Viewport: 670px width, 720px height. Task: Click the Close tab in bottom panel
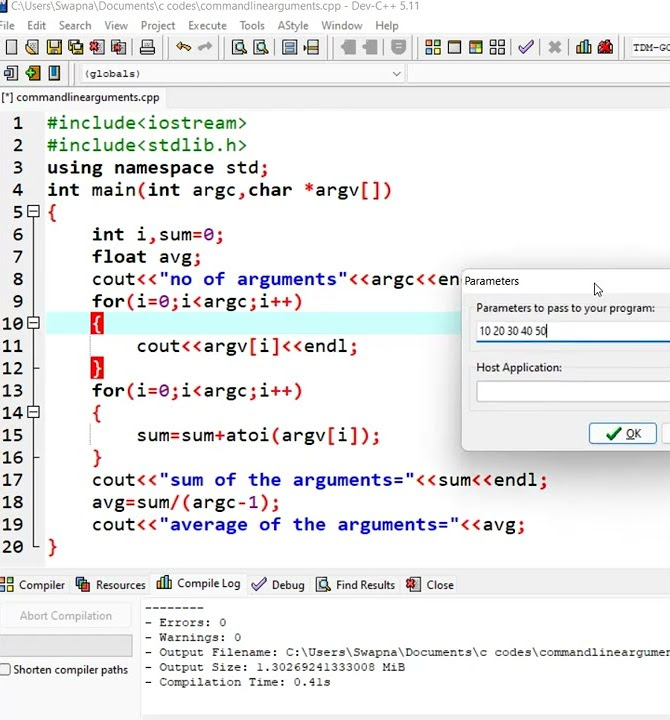(430, 585)
